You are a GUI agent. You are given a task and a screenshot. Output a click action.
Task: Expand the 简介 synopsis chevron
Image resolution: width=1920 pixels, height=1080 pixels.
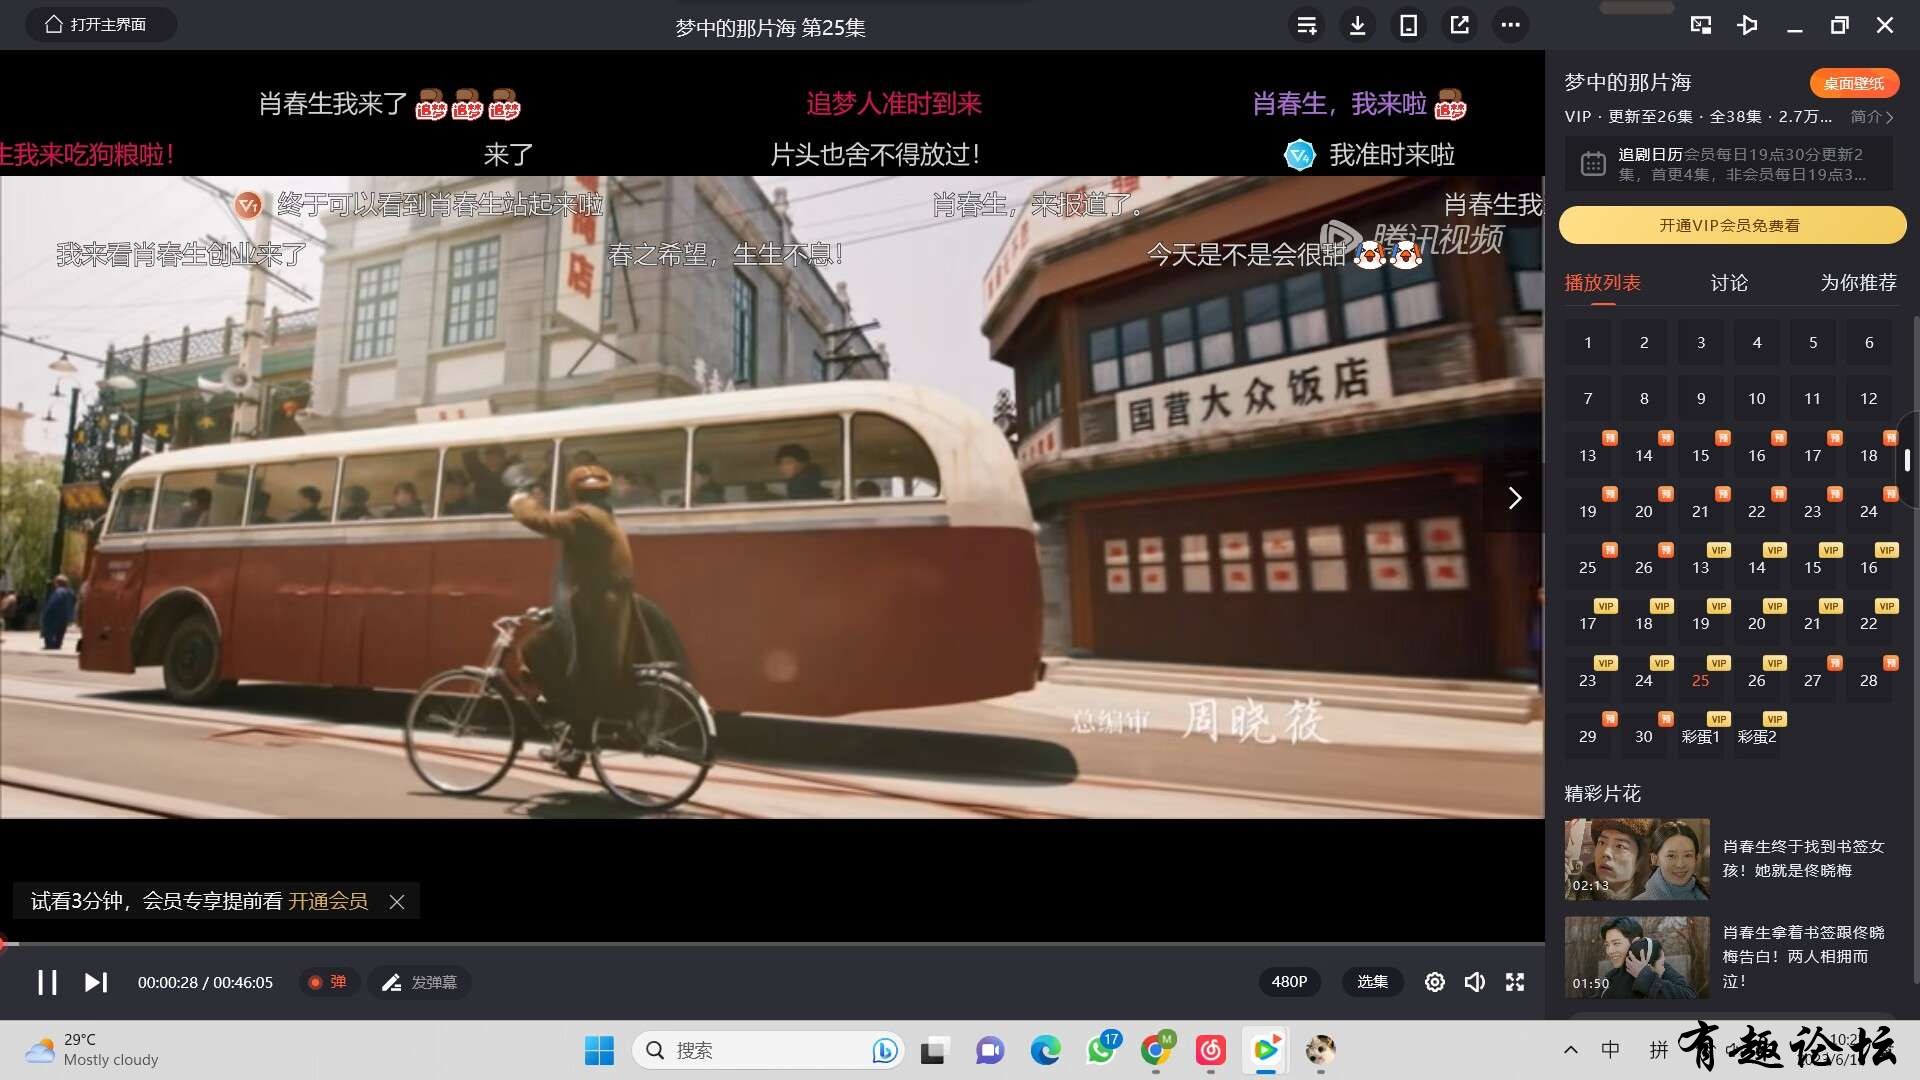click(x=1872, y=117)
